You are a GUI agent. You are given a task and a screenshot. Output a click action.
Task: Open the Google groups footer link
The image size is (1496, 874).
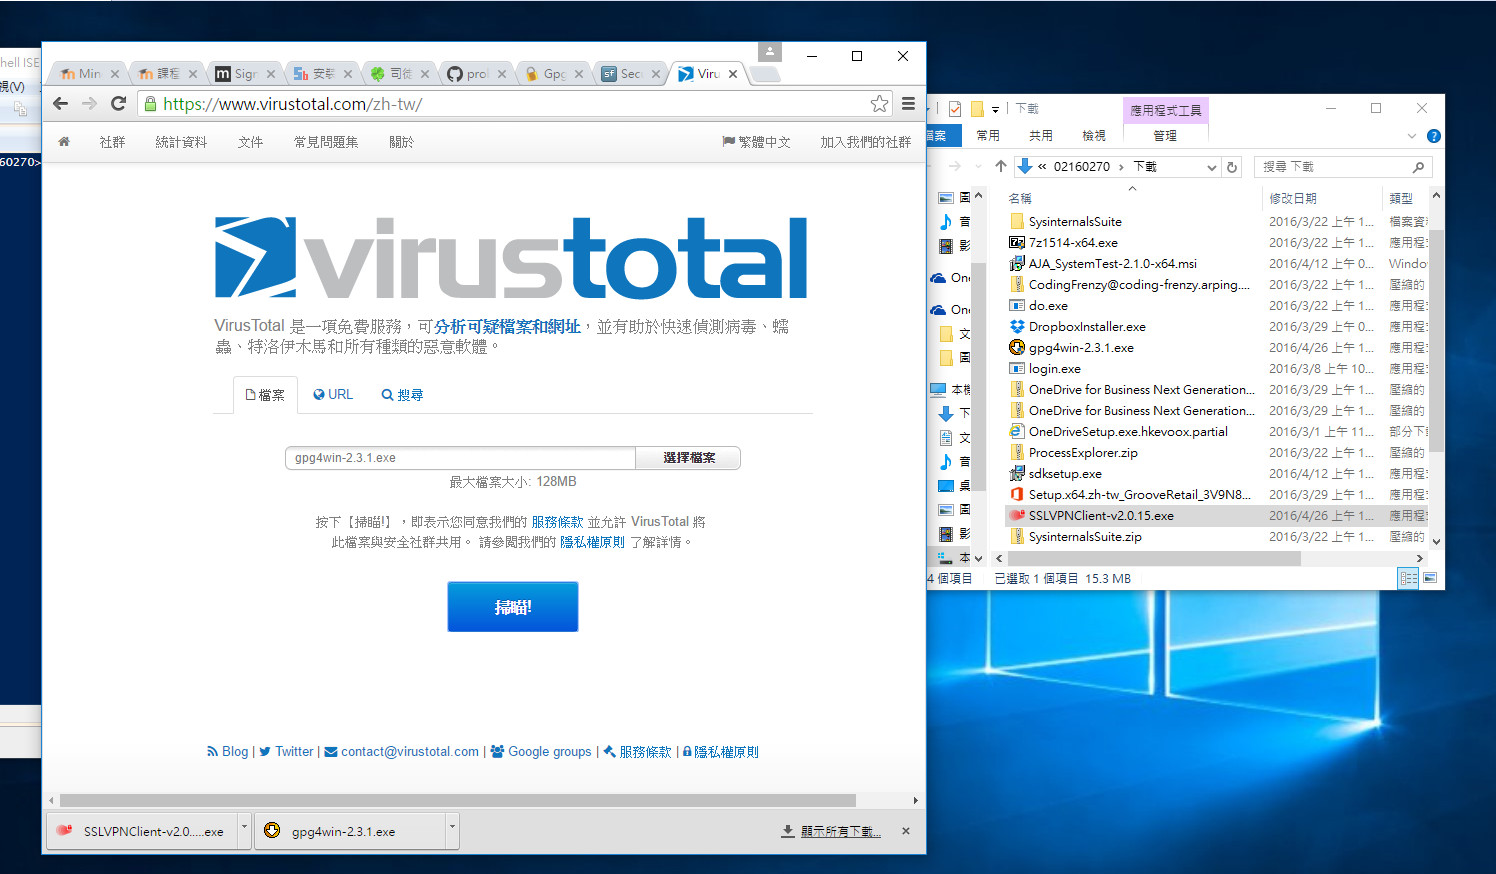click(541, 752)
